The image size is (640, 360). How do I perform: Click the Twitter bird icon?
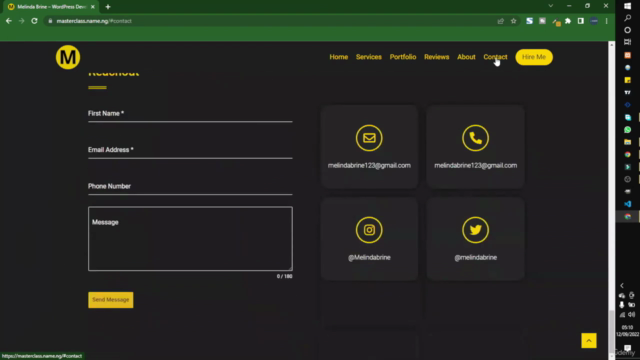(476, 230)
